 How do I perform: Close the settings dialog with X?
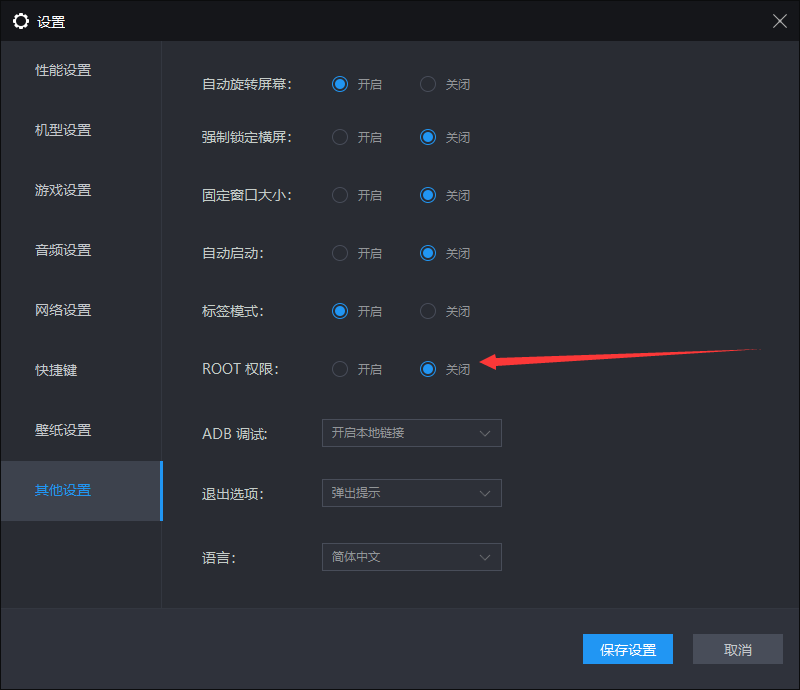(780, 21)
